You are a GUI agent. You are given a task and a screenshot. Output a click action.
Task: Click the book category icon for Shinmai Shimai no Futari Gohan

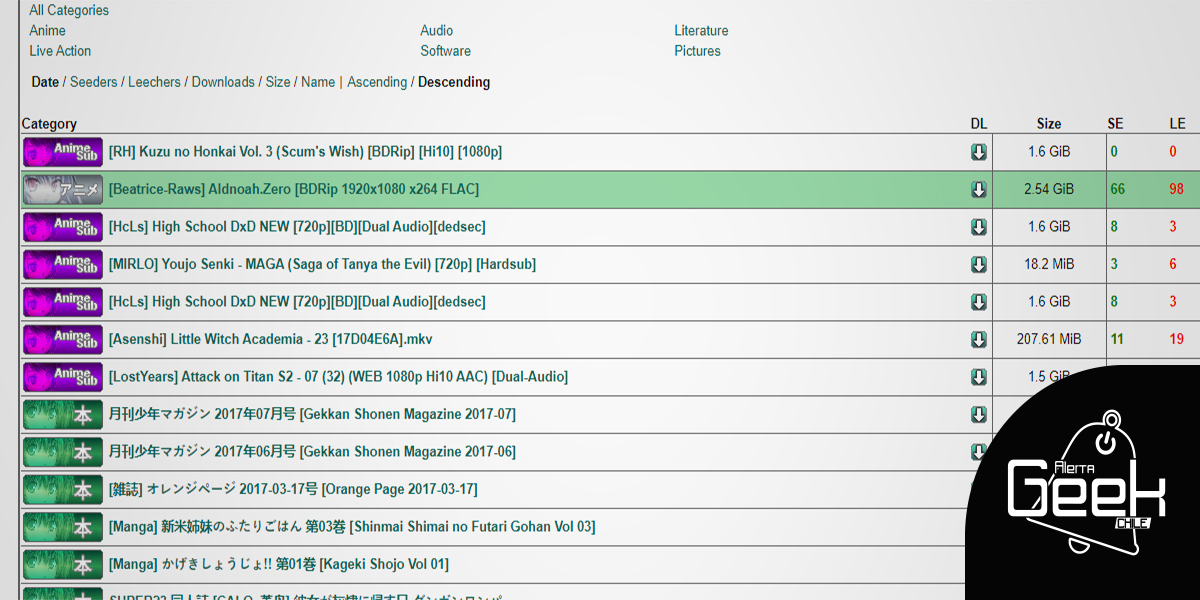[63, 527]
